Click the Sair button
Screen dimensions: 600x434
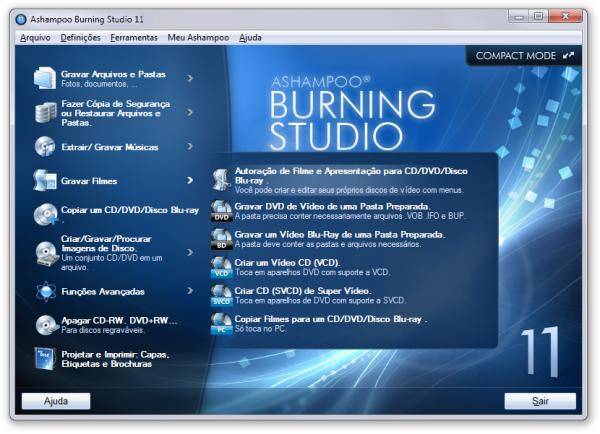click(x=540, y=401)
